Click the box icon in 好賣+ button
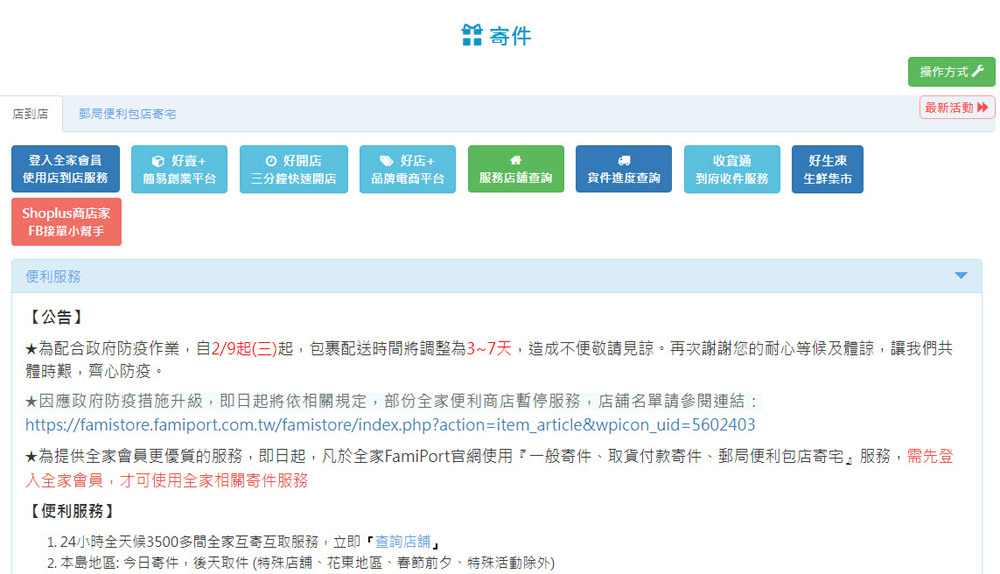The image size is (1000, 574). [158, 161]
